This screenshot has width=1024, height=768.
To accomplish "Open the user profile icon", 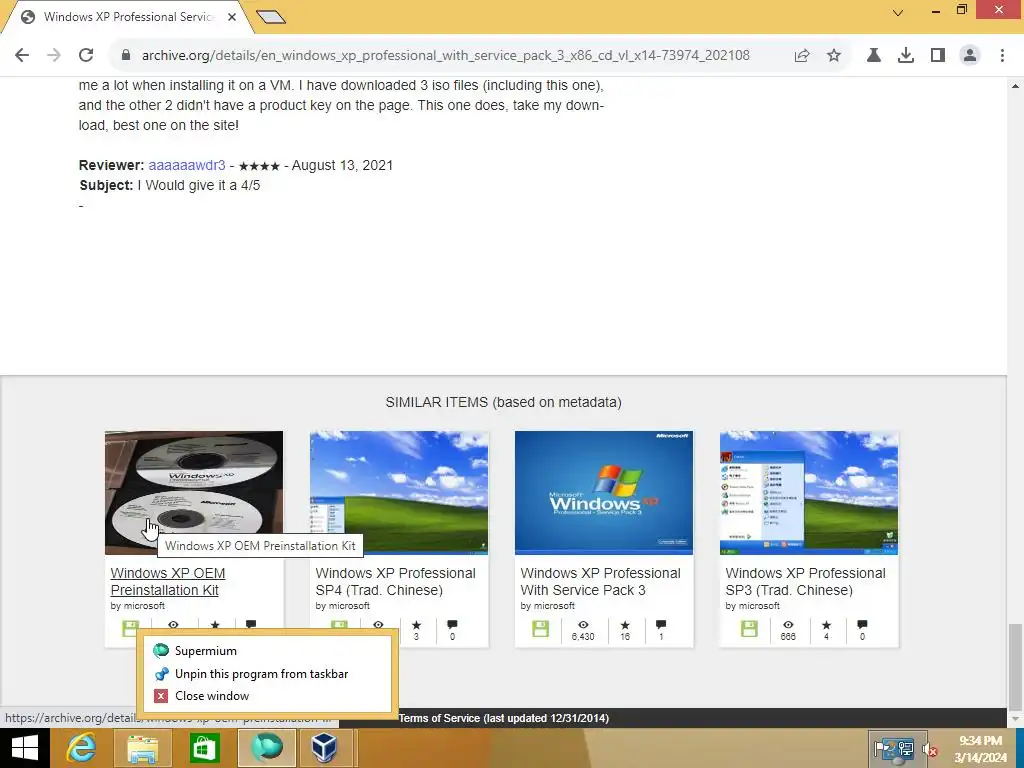I will coord(970,55).
